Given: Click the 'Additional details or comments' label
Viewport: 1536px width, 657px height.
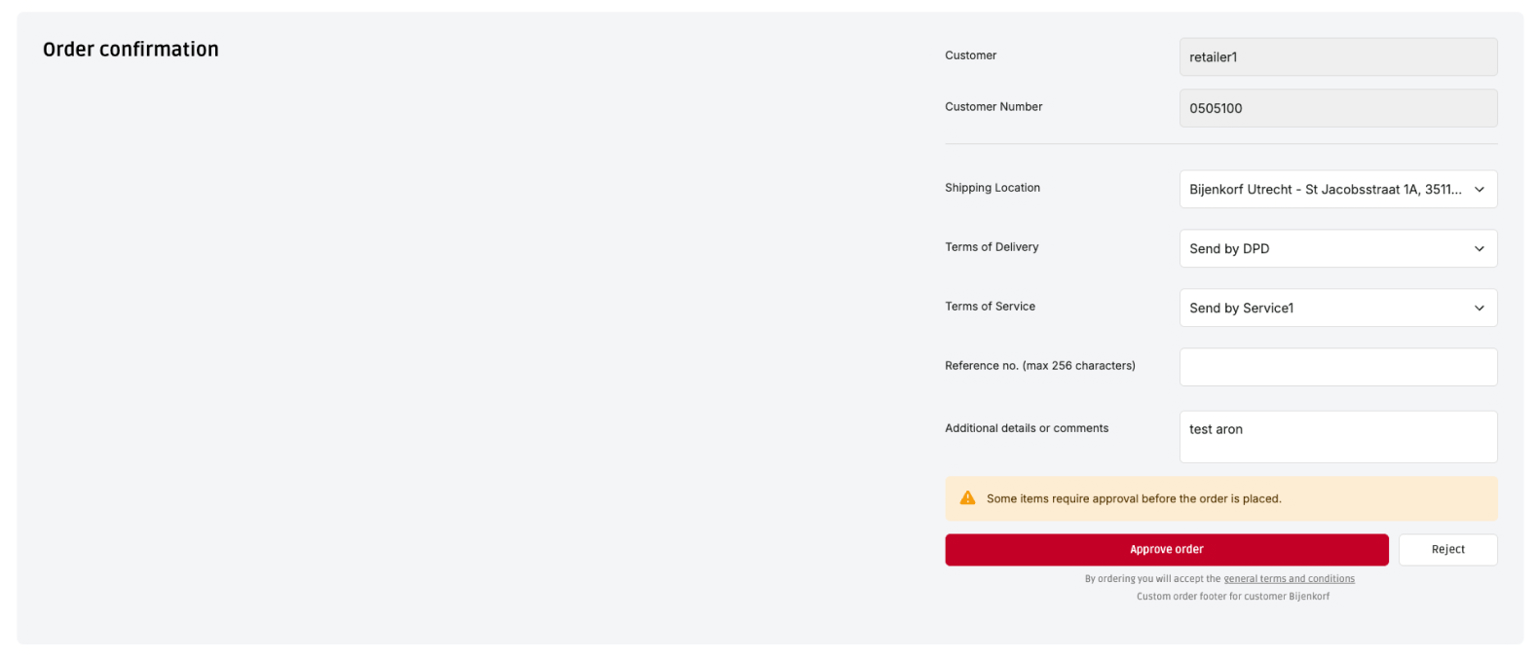Looking at the screenshot, I should (x=1026, y=428).
